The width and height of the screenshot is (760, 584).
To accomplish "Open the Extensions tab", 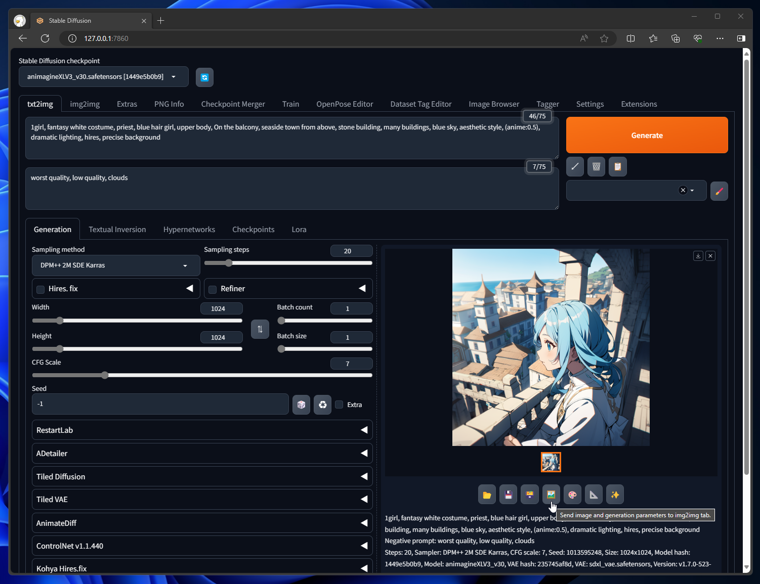I will (x=639, y=104).
